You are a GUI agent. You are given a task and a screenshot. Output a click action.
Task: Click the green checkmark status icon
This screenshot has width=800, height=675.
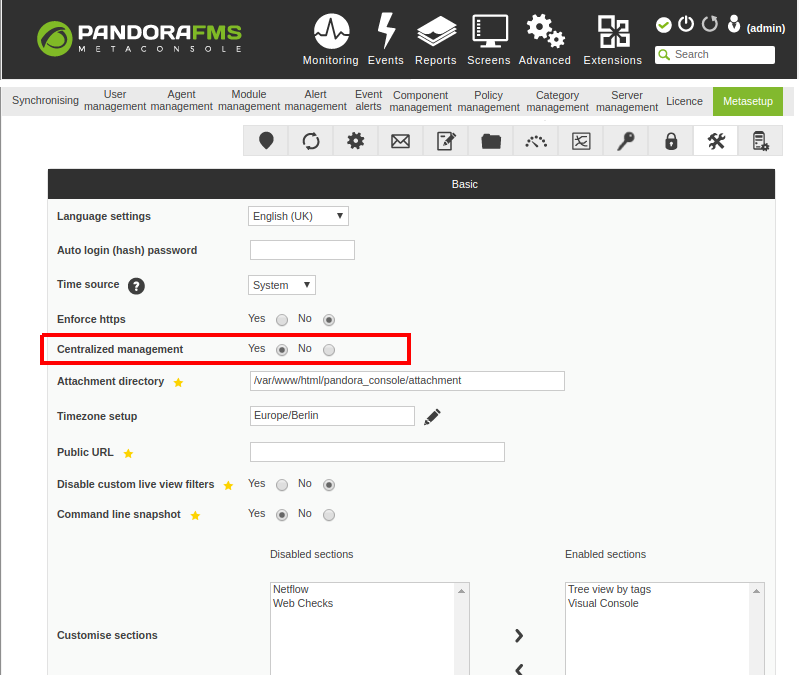(x=663, y=24)
